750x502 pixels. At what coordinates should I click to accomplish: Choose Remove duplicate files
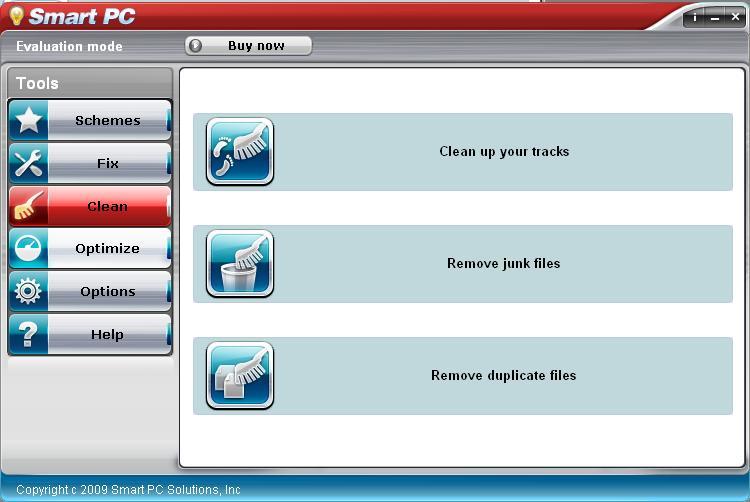coord(463,375)
